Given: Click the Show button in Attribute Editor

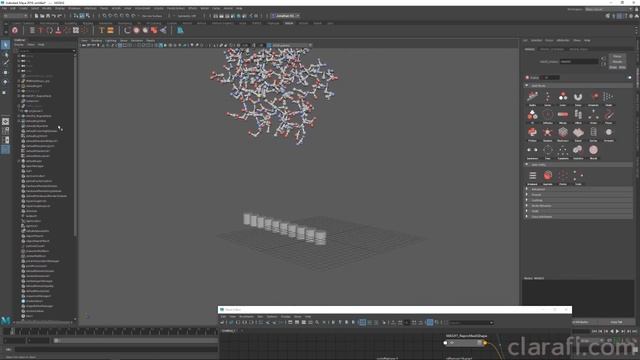Looking at the screenshot, I should pyautogui.click(x=613, y=67).
